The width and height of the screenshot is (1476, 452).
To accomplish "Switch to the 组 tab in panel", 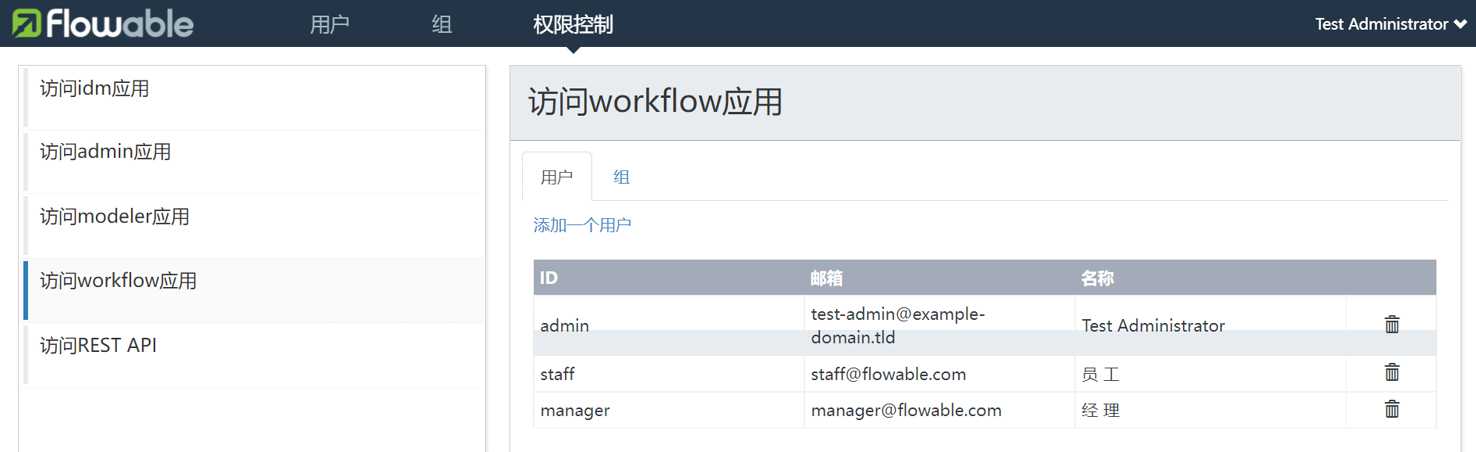I will pos(621,177).
